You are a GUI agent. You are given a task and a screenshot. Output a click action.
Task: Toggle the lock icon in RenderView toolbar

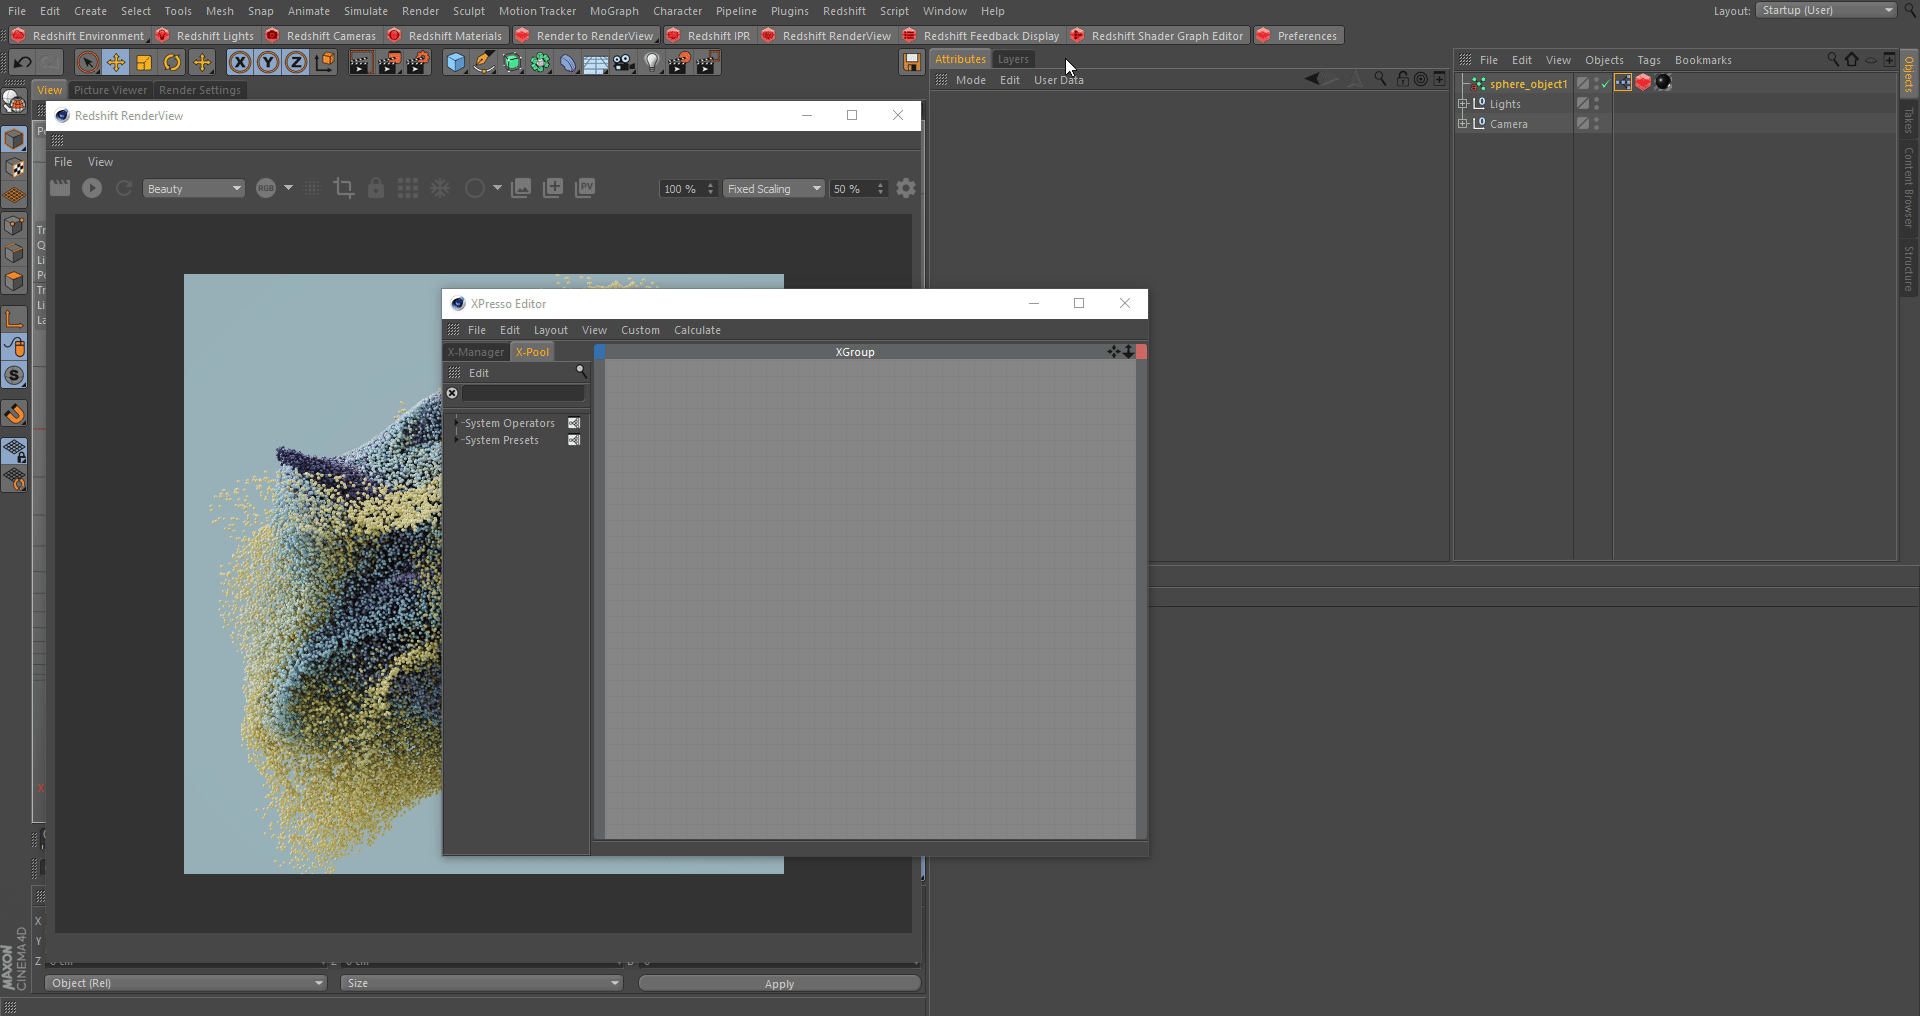376,188
